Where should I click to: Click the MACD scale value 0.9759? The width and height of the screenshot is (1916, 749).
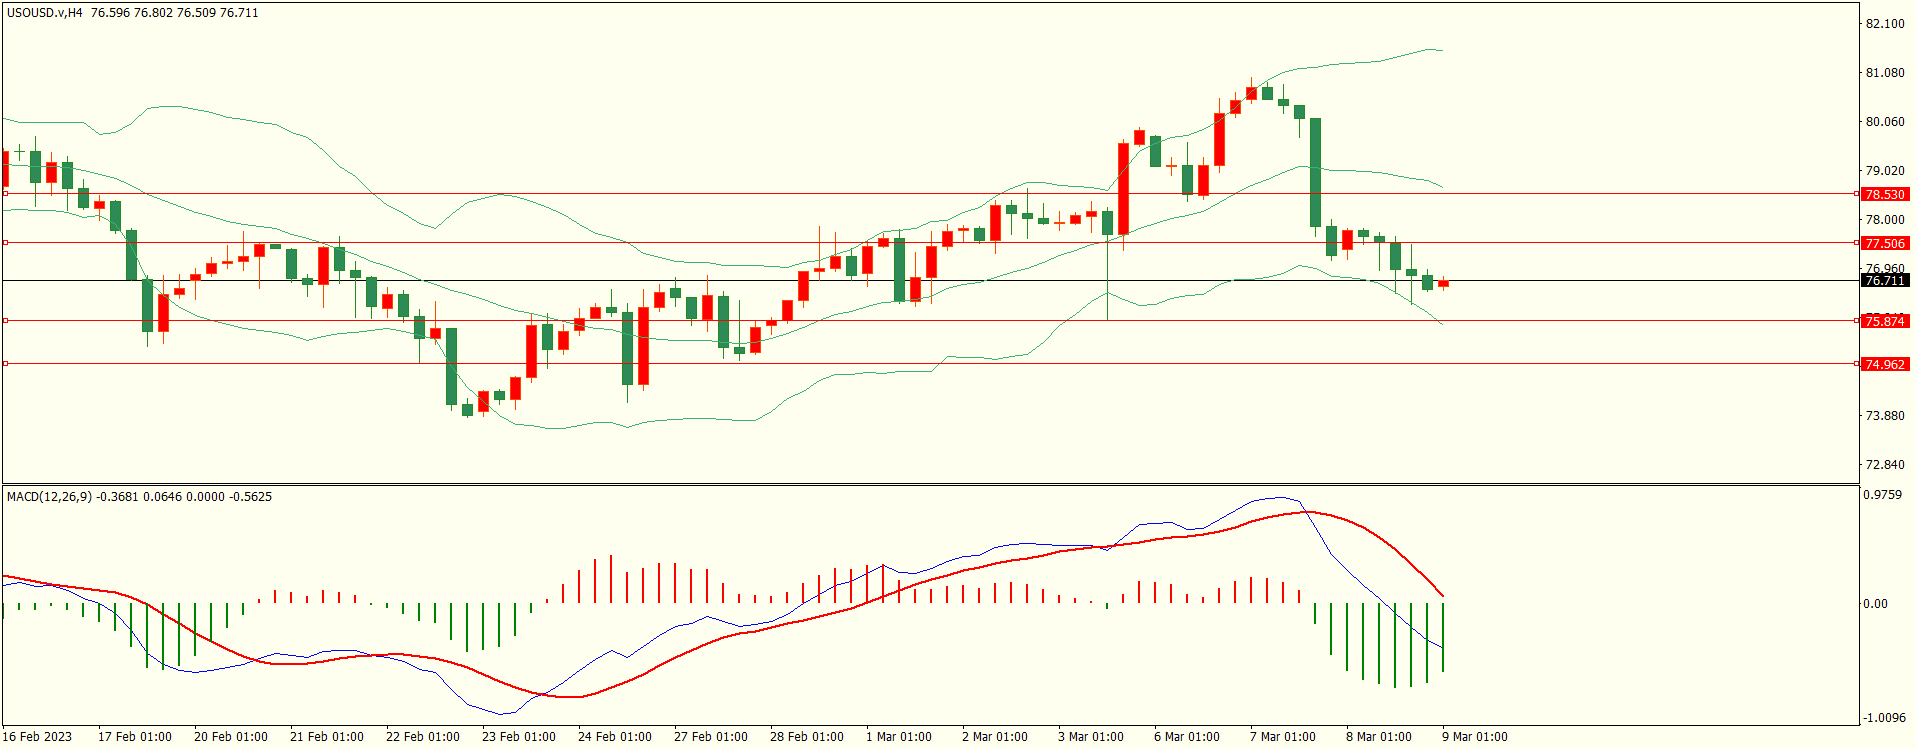click(x=1882, y=495)
